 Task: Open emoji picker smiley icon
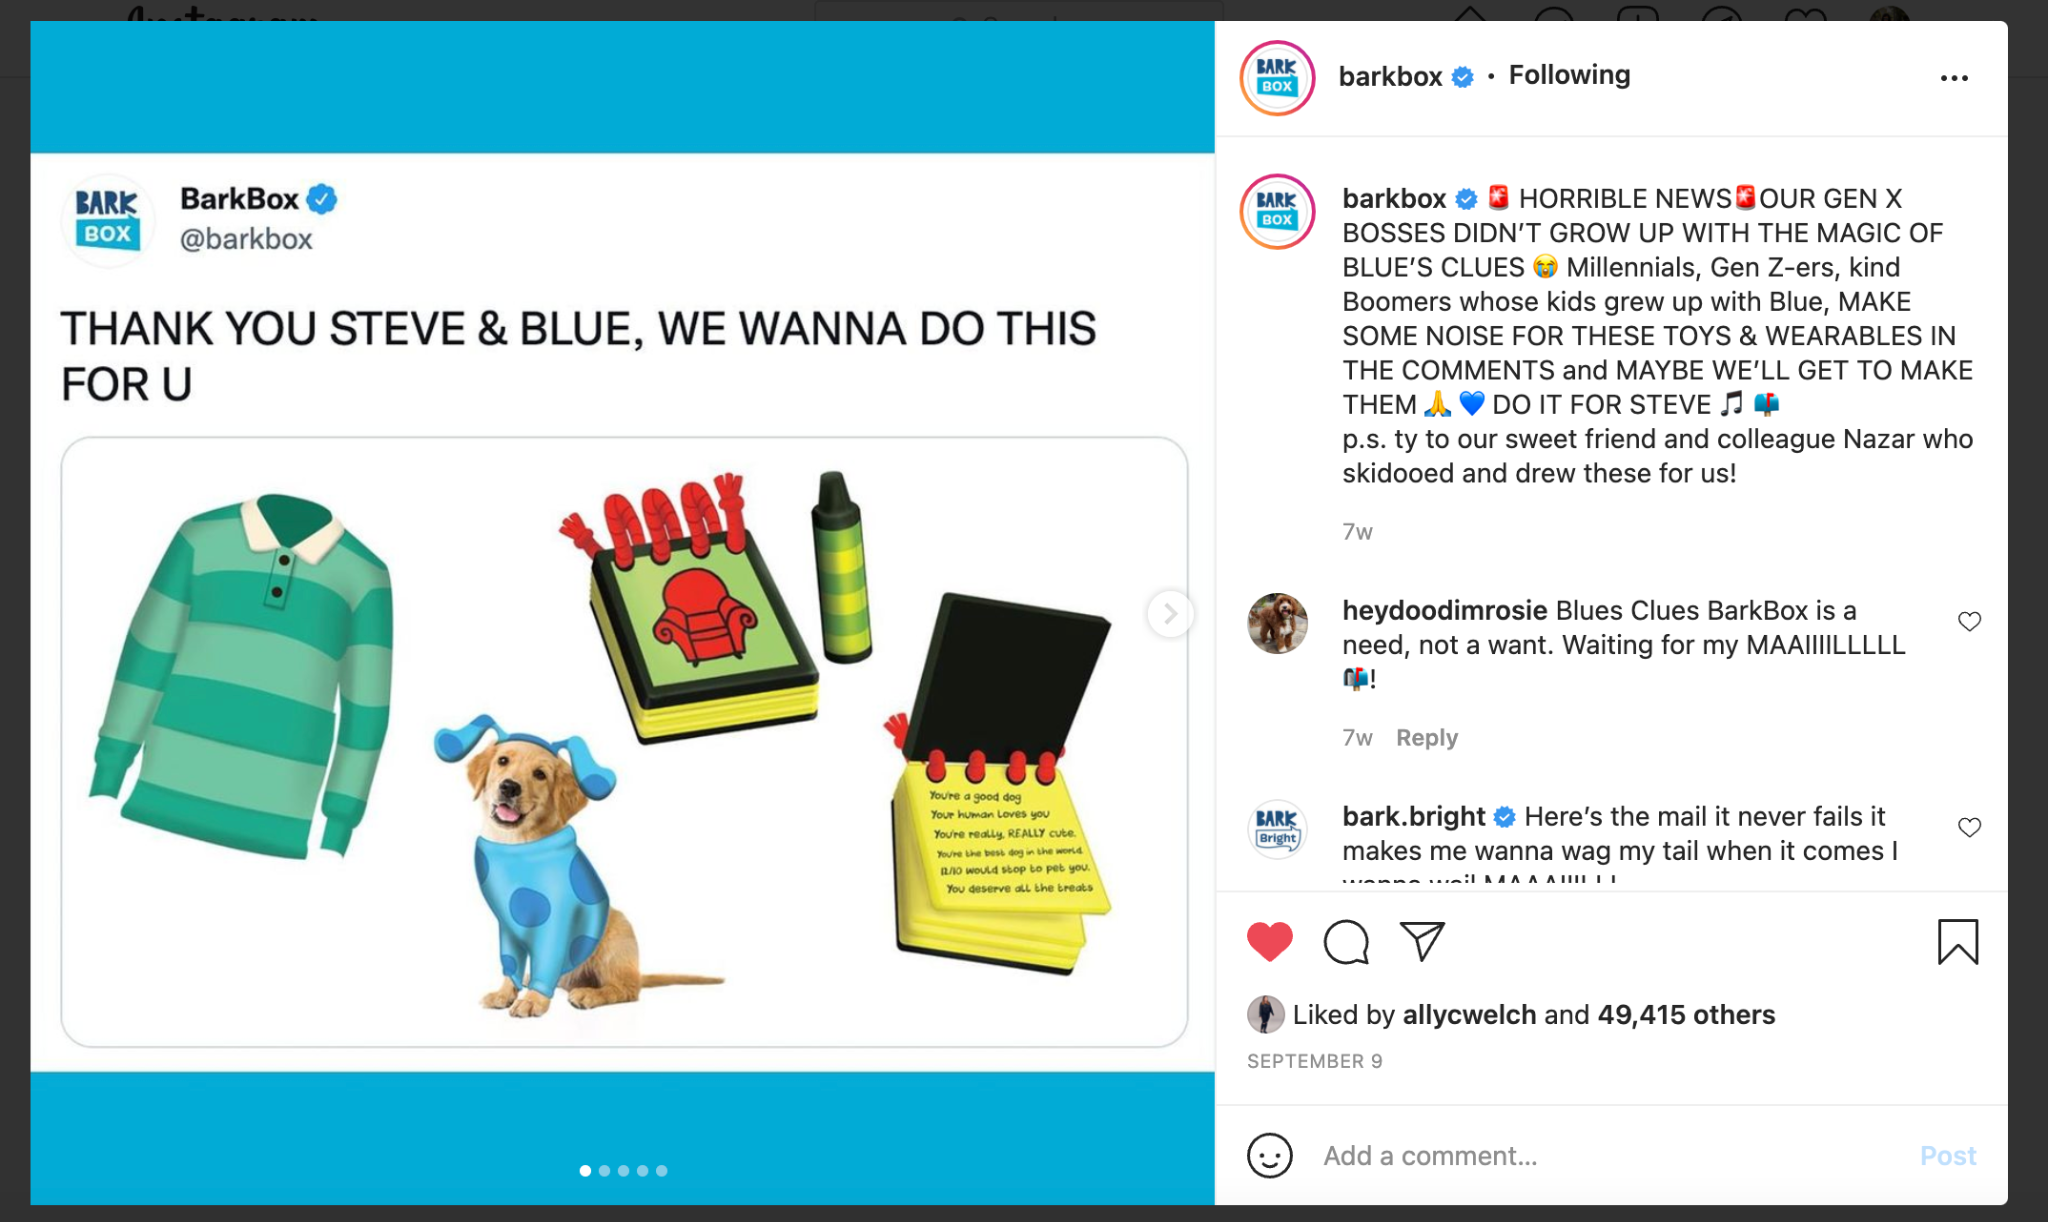point(1270,1156)
